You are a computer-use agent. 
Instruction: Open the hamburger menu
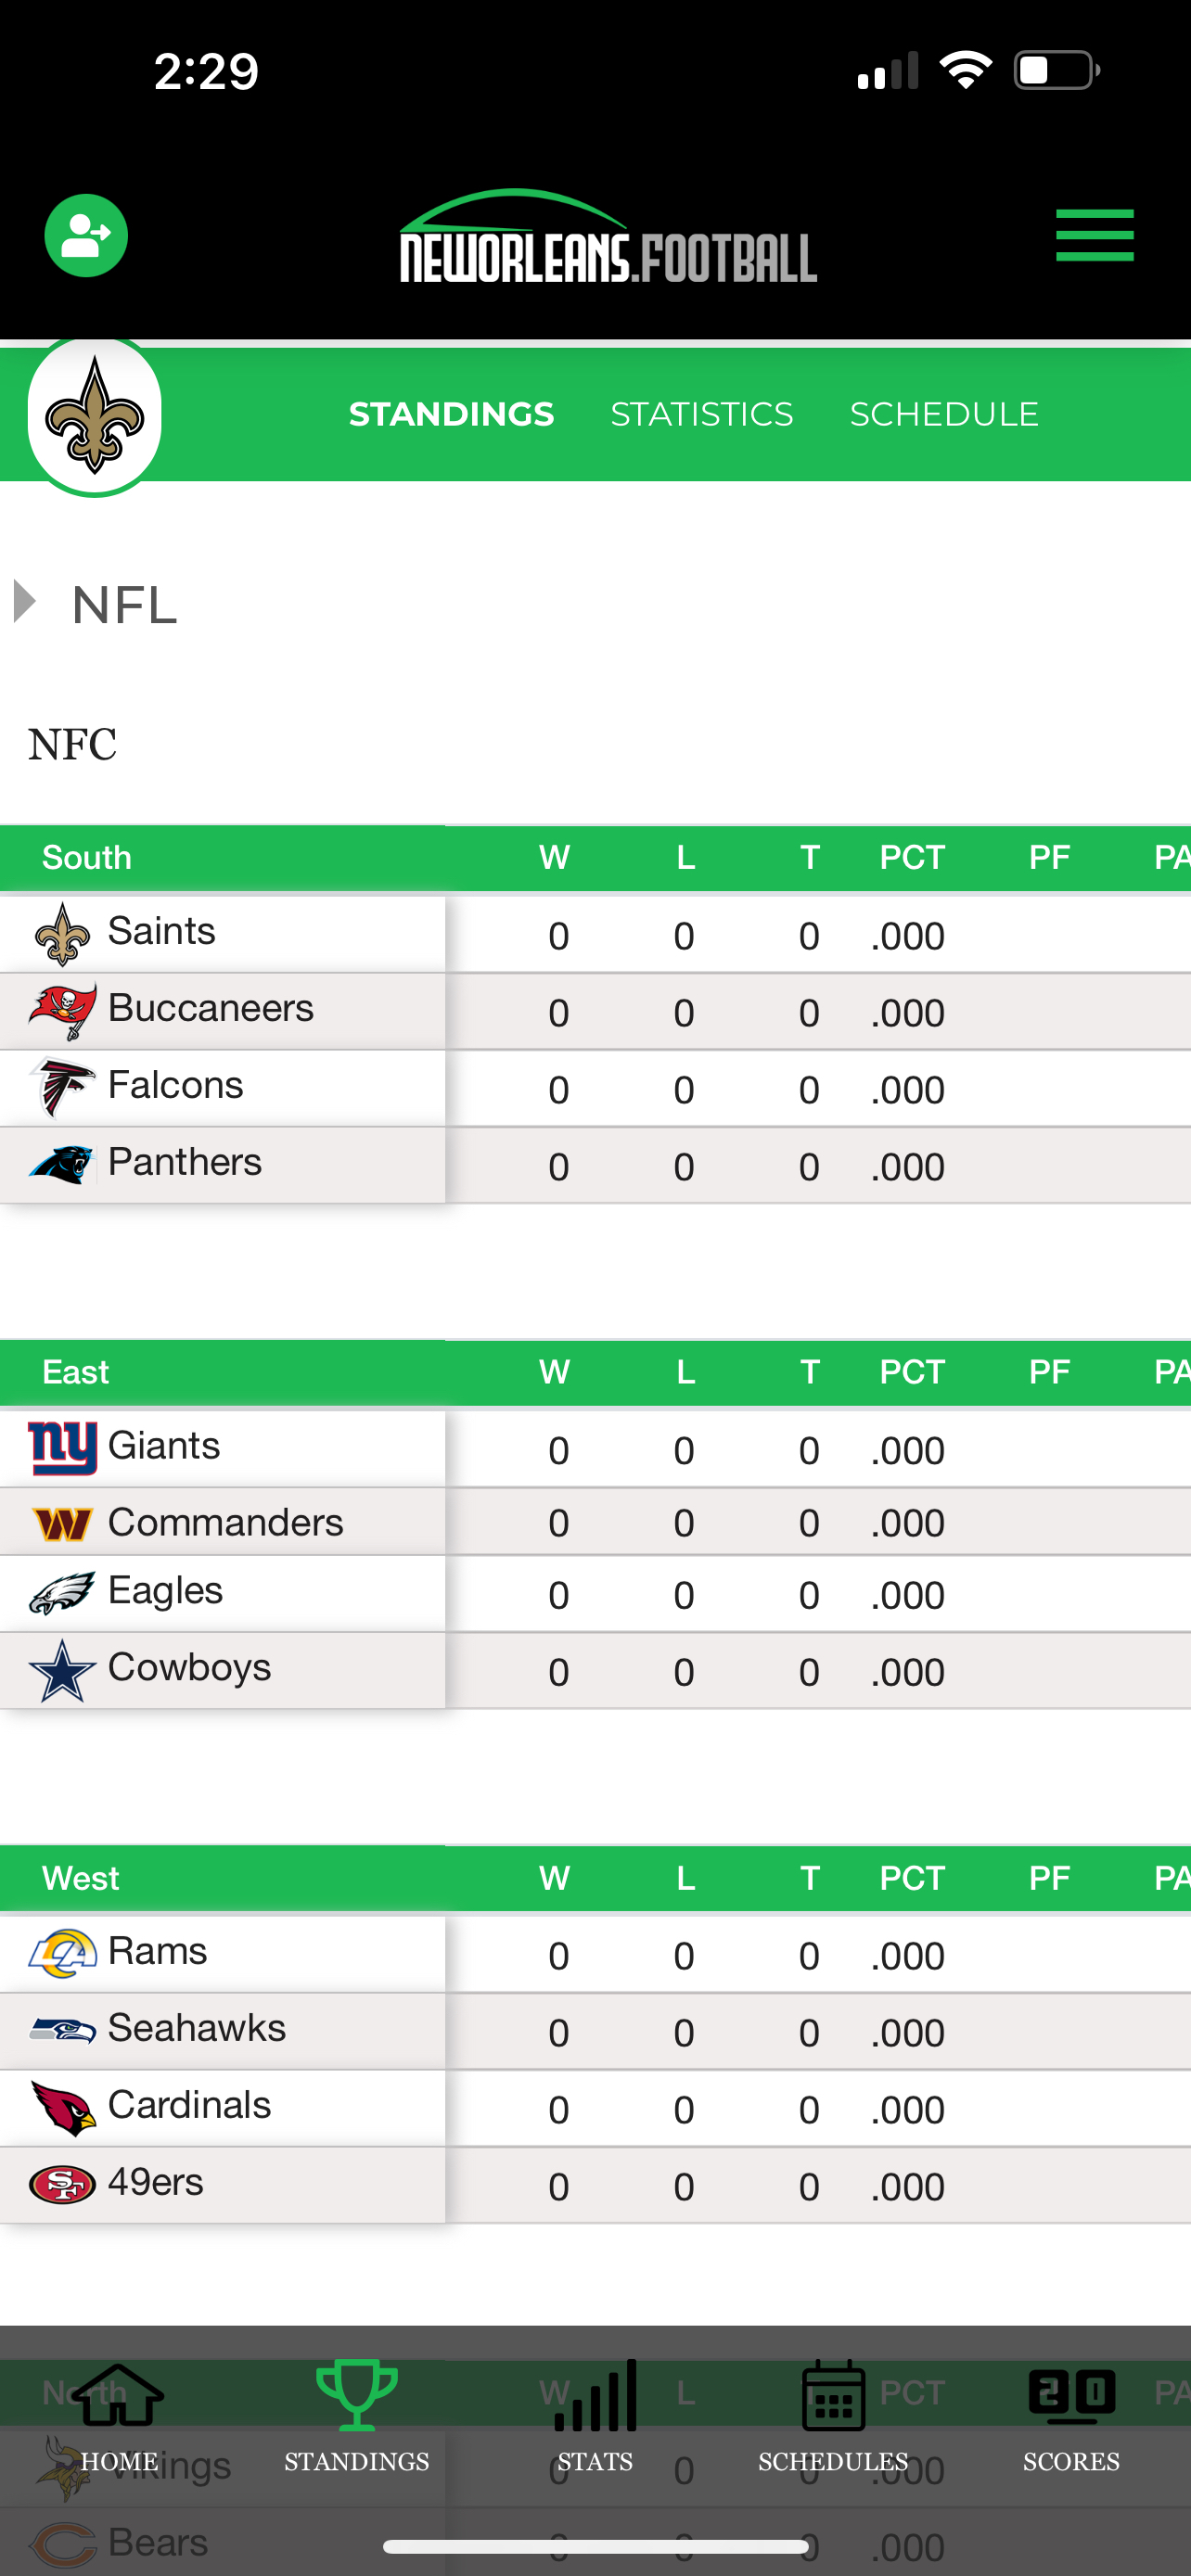1094,236
